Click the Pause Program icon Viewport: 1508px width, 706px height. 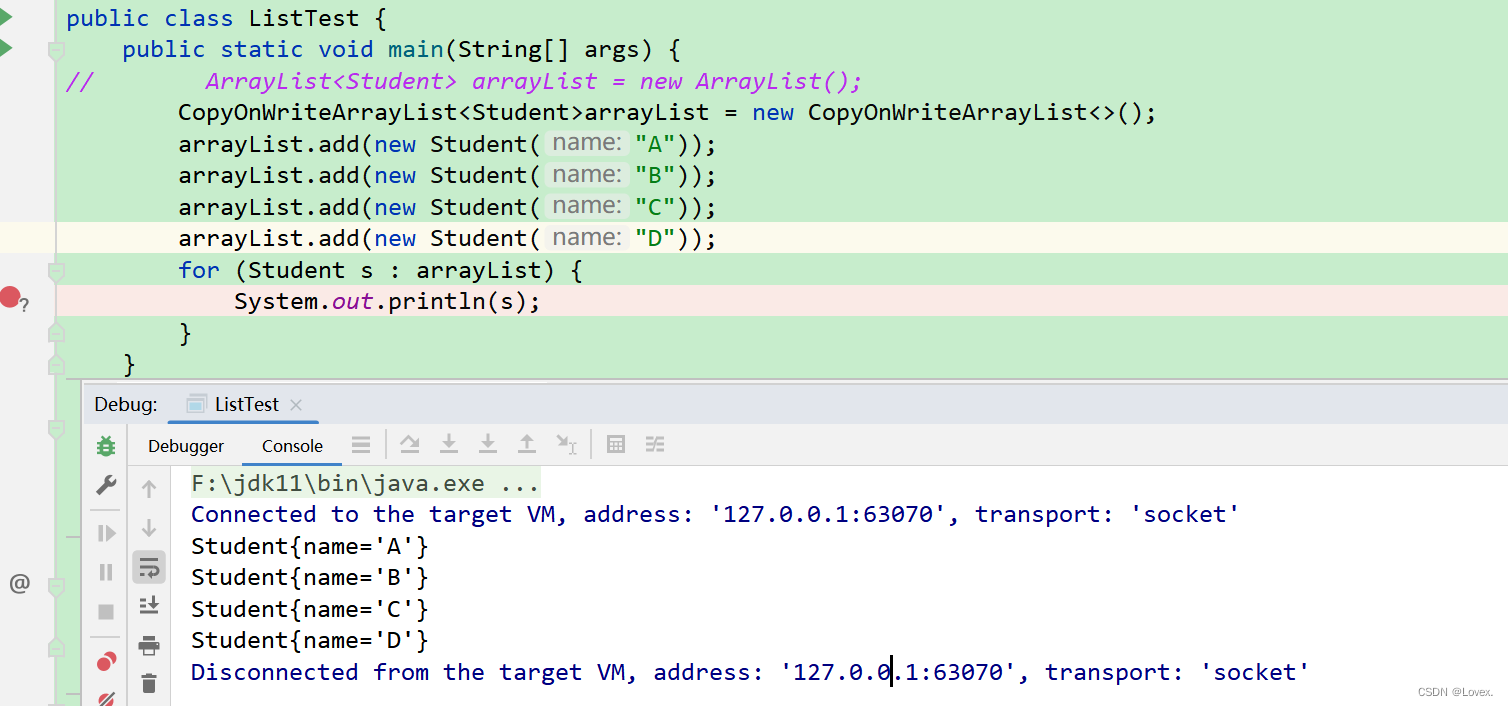click(x=105, y=572)
